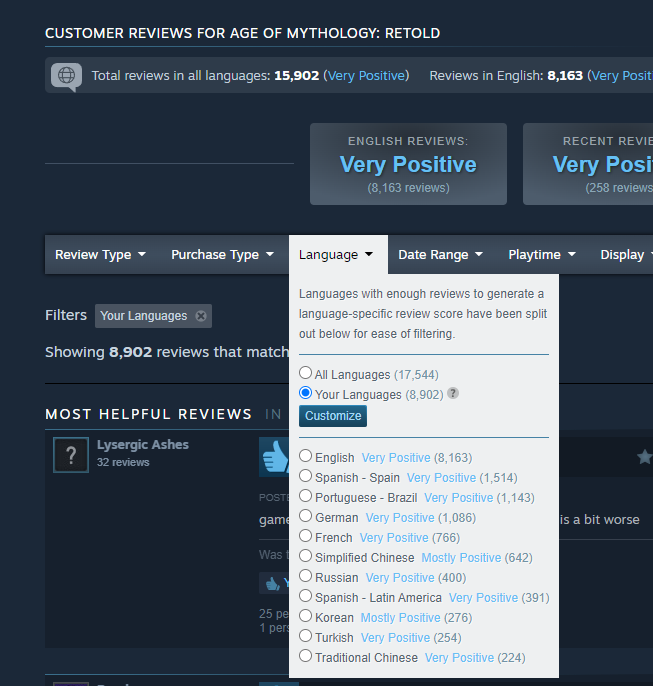
Task: Click the globe speech-bubble languages icon
Action: click(66, 77)
